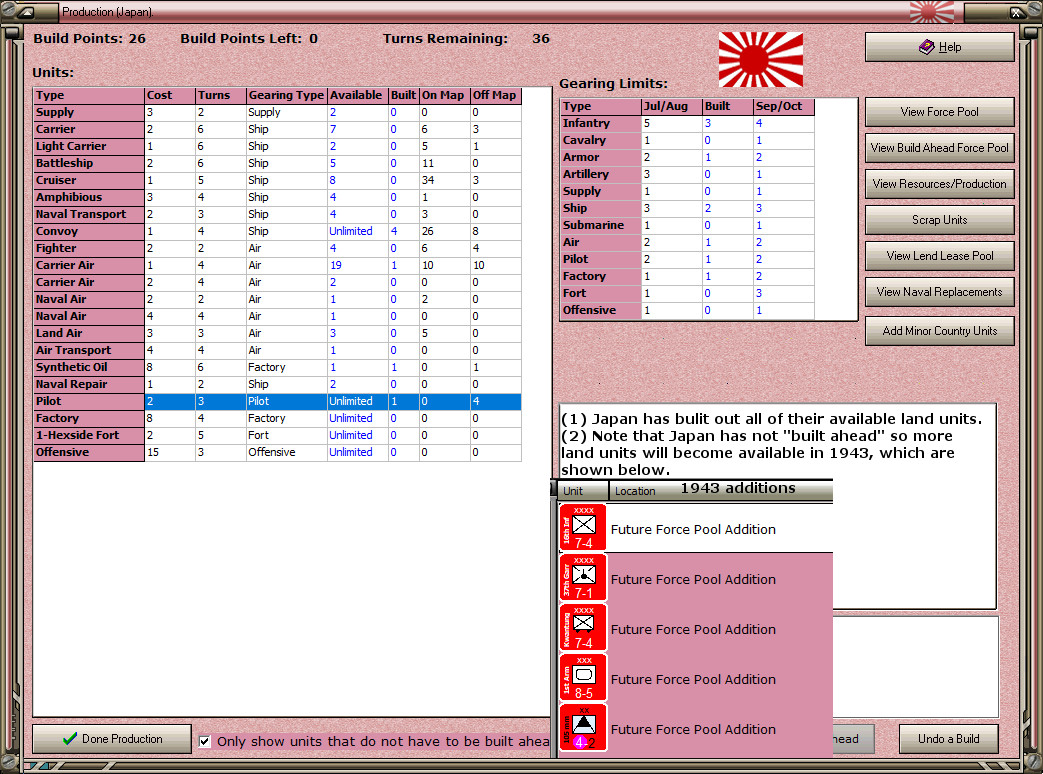This screenshot has height=774, width=1043.
Task: Click the purple book Help icon
Action: coord(927,47)
